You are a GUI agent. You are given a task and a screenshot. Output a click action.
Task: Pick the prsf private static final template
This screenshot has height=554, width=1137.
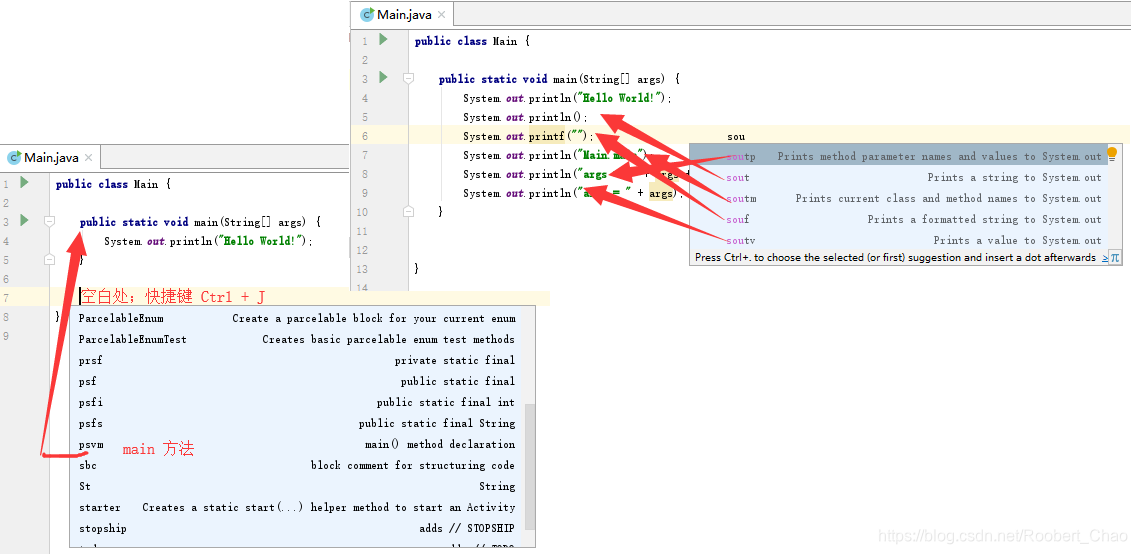(x=297, y=360)
